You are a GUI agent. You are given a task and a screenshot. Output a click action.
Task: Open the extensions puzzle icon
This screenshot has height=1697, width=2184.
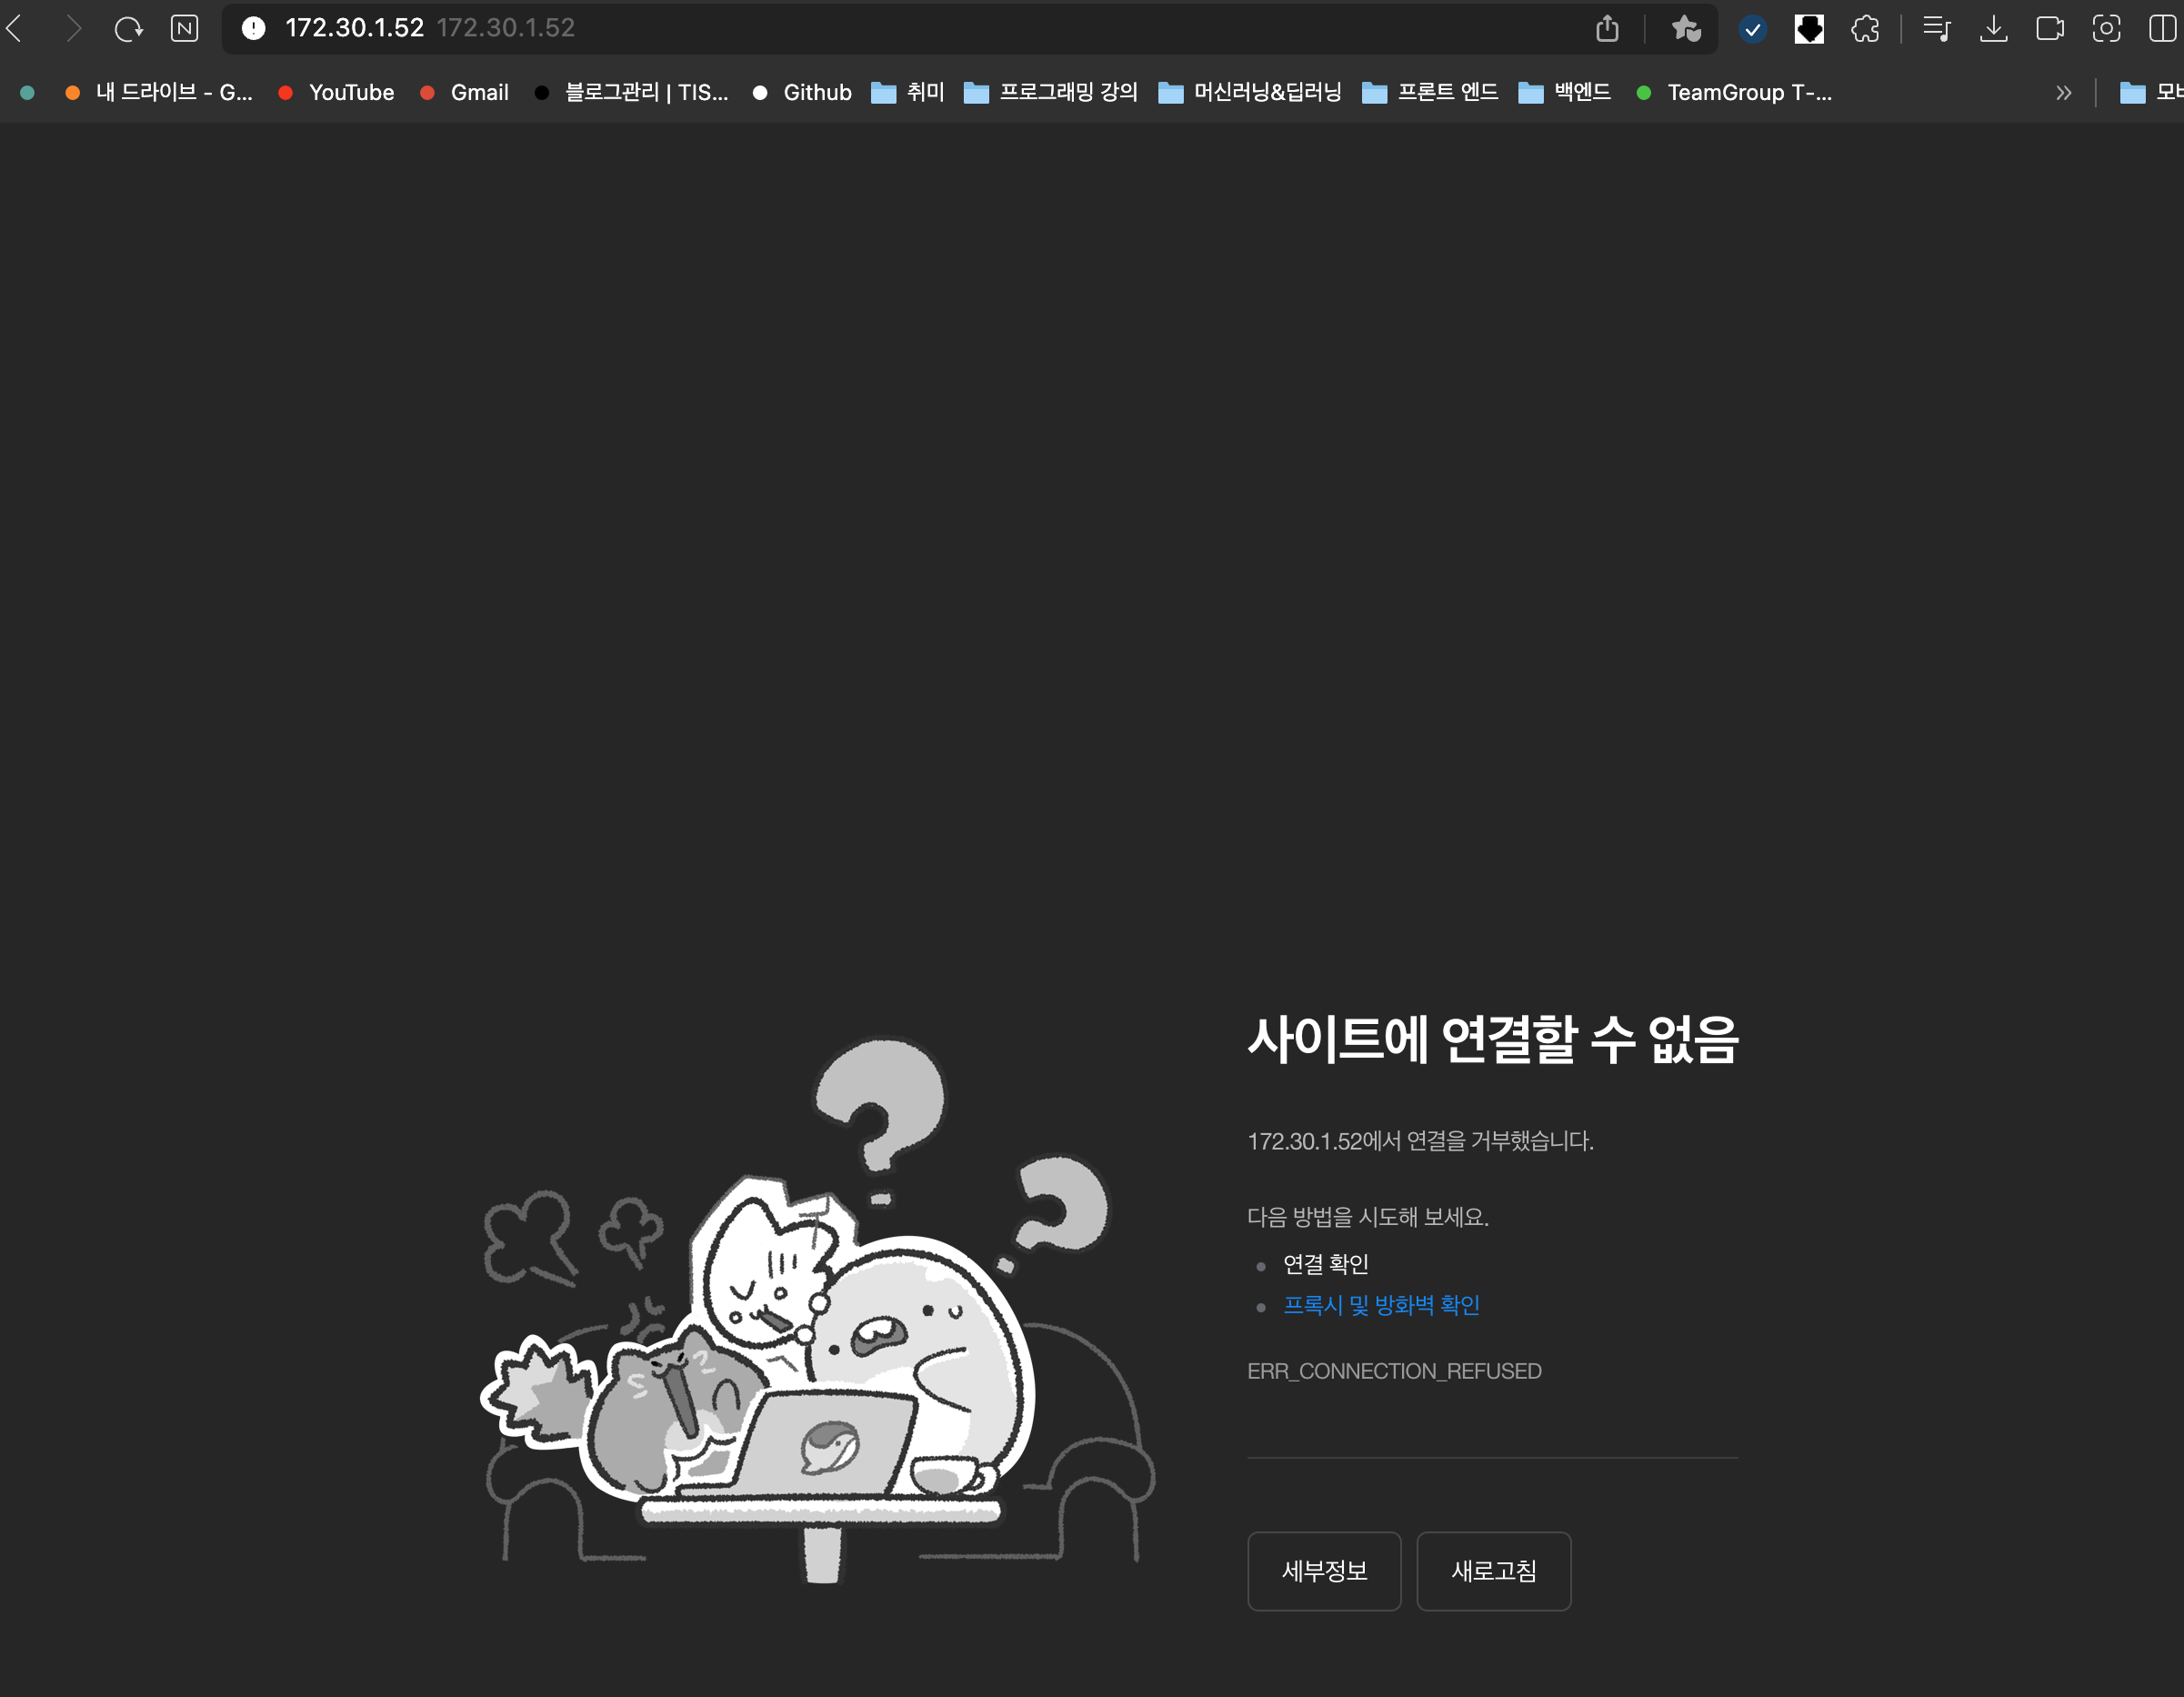pyautogui.click(x=1865, y=28)
